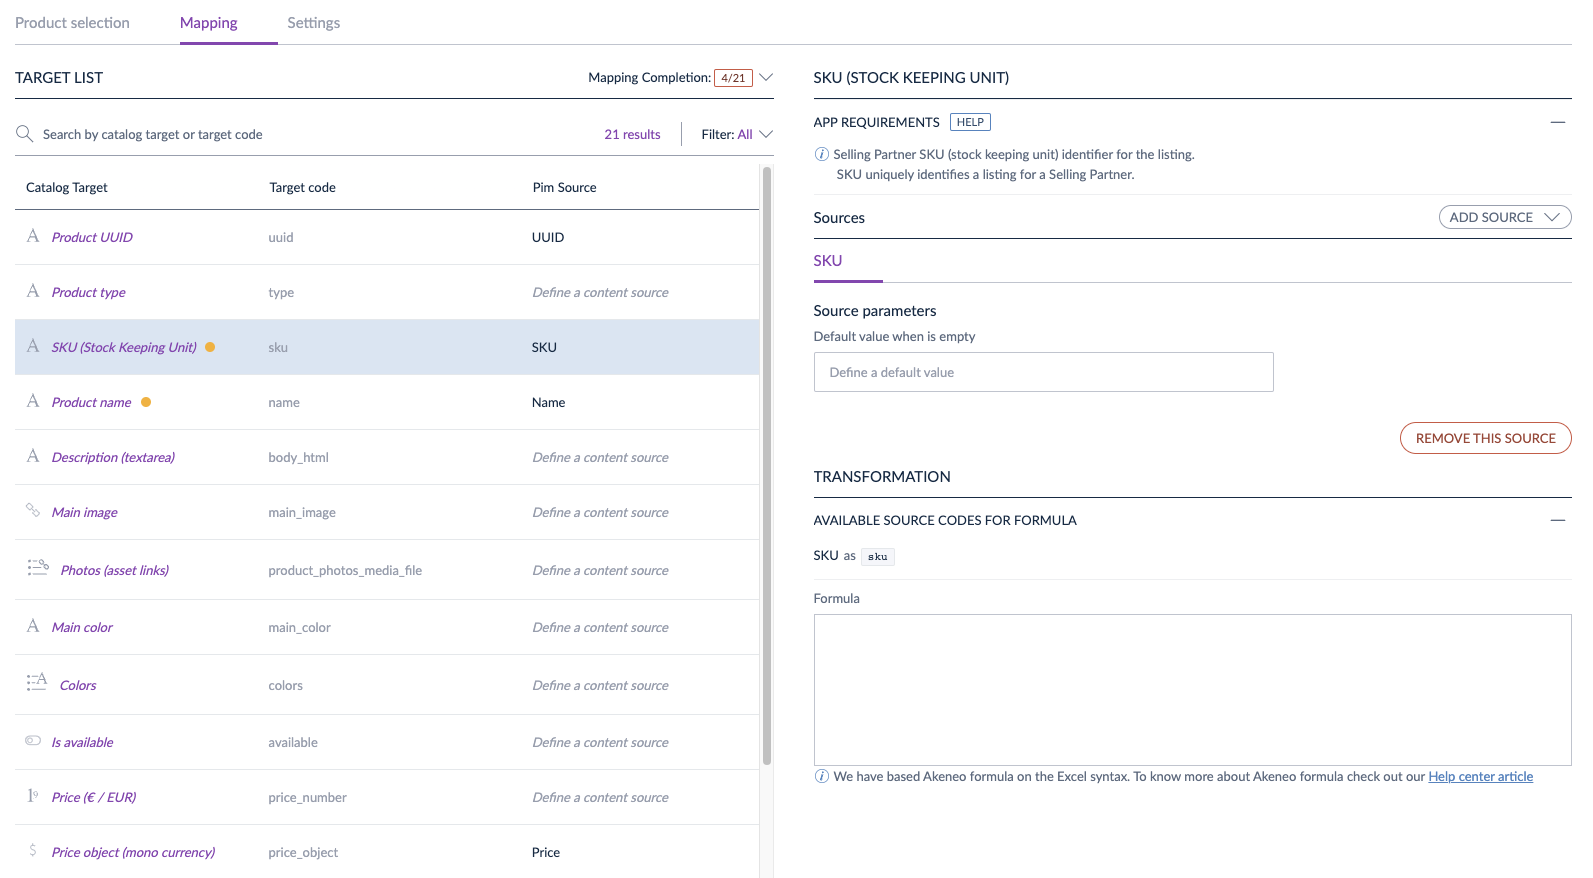Expand the Mapping Completion dropdown

[x=766, y=77]
